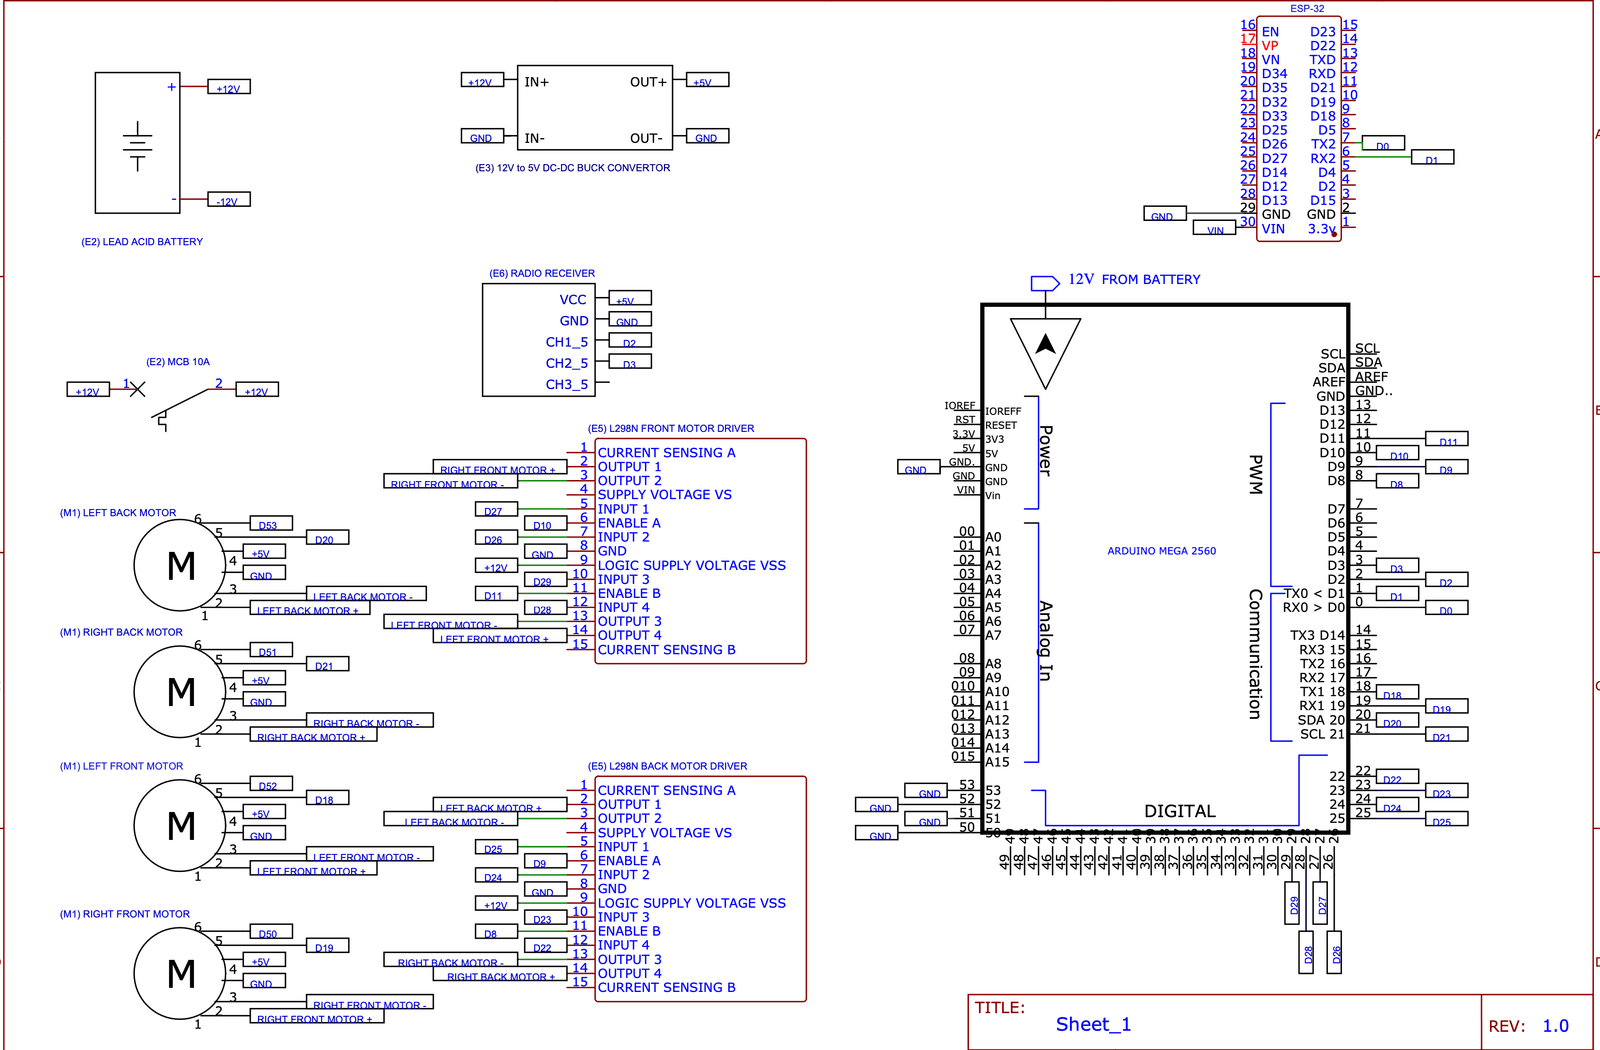The height and width of the screenshot is (1050, 1600).
Task: Select the Left Back Motor M circle
Action: point(180,566)
